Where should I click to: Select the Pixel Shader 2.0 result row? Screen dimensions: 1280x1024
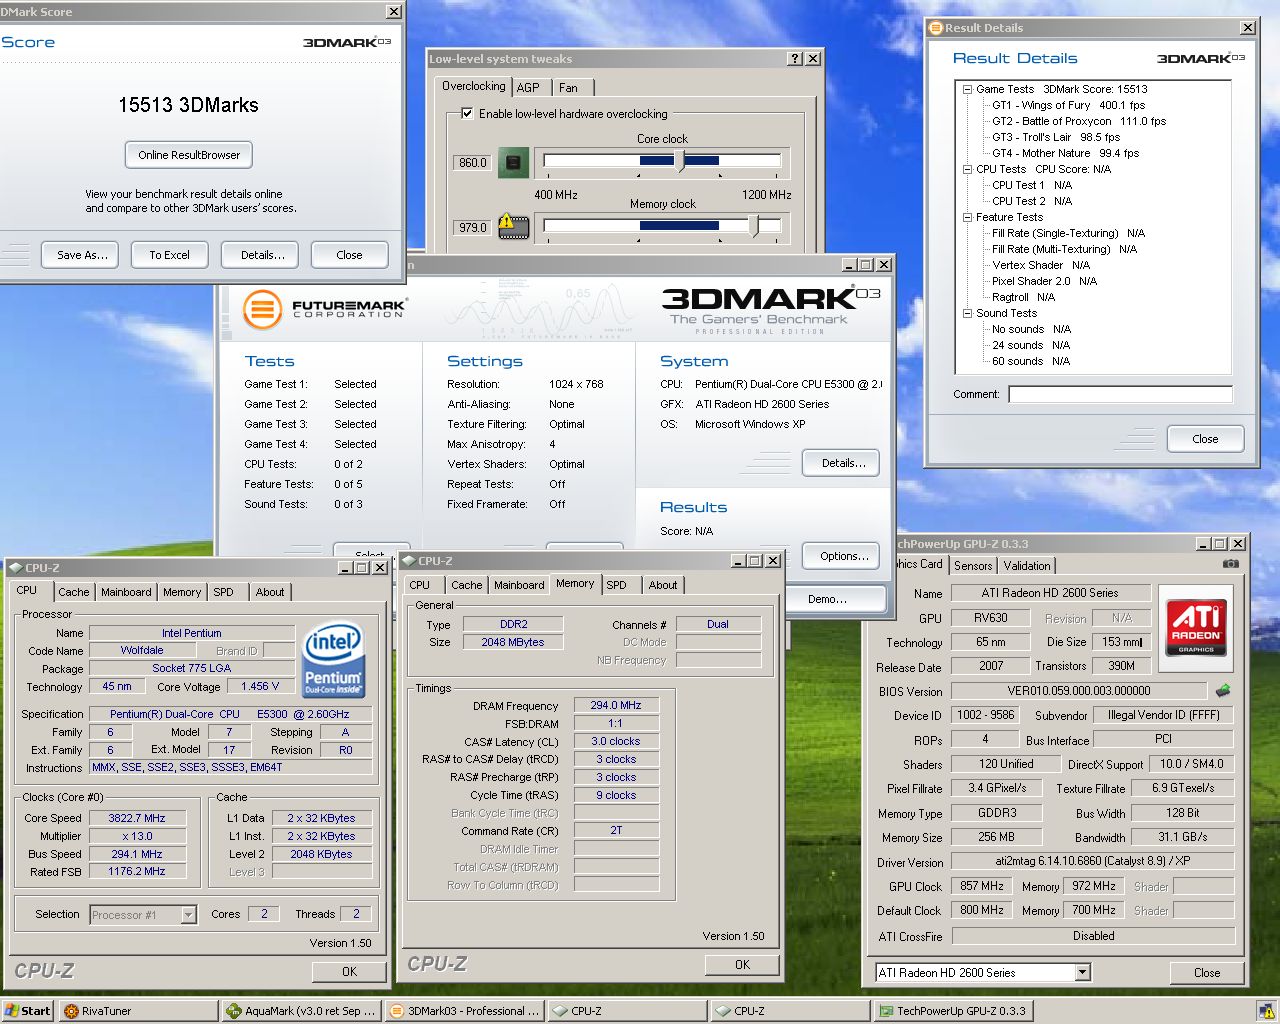click(1044, 281)
